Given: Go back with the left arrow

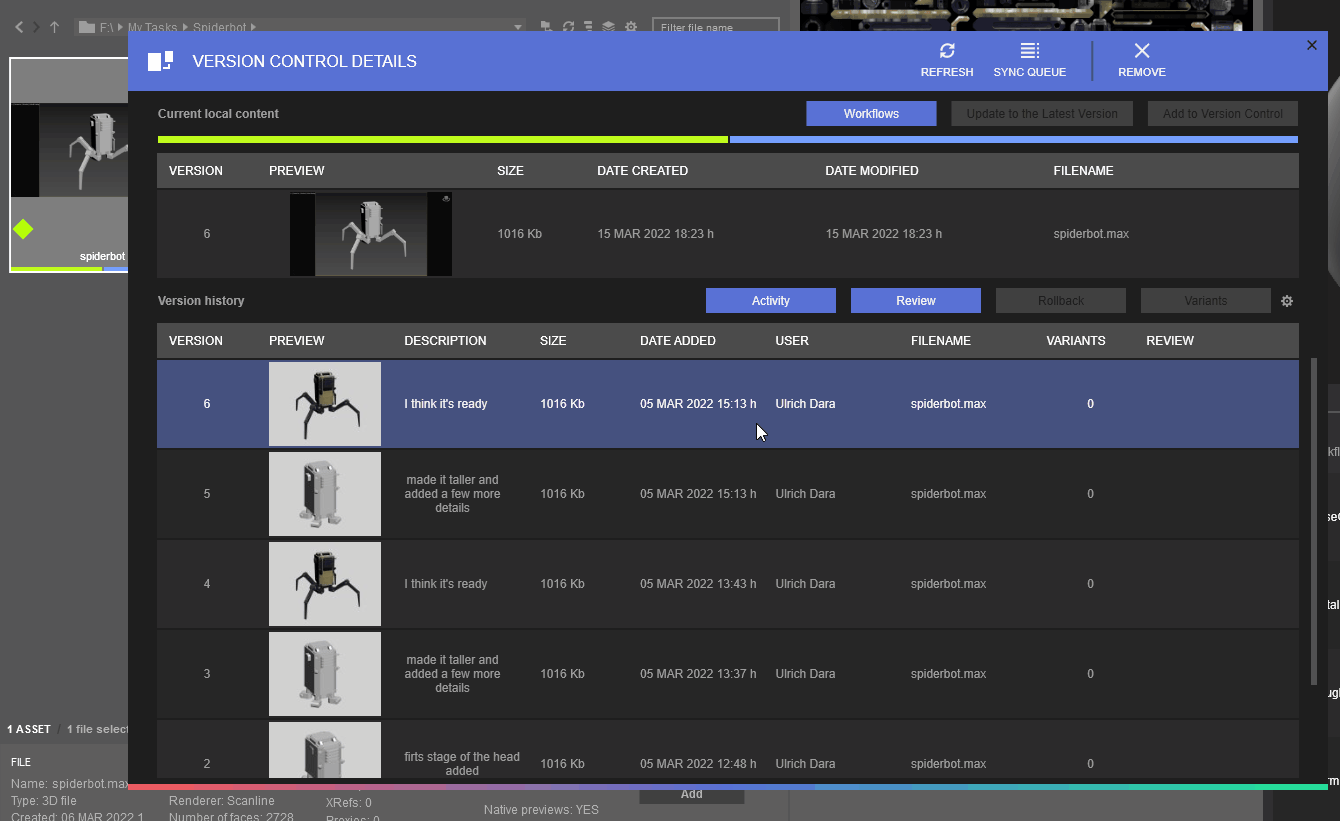Looking at the screenshot, I should coord(19,27).
